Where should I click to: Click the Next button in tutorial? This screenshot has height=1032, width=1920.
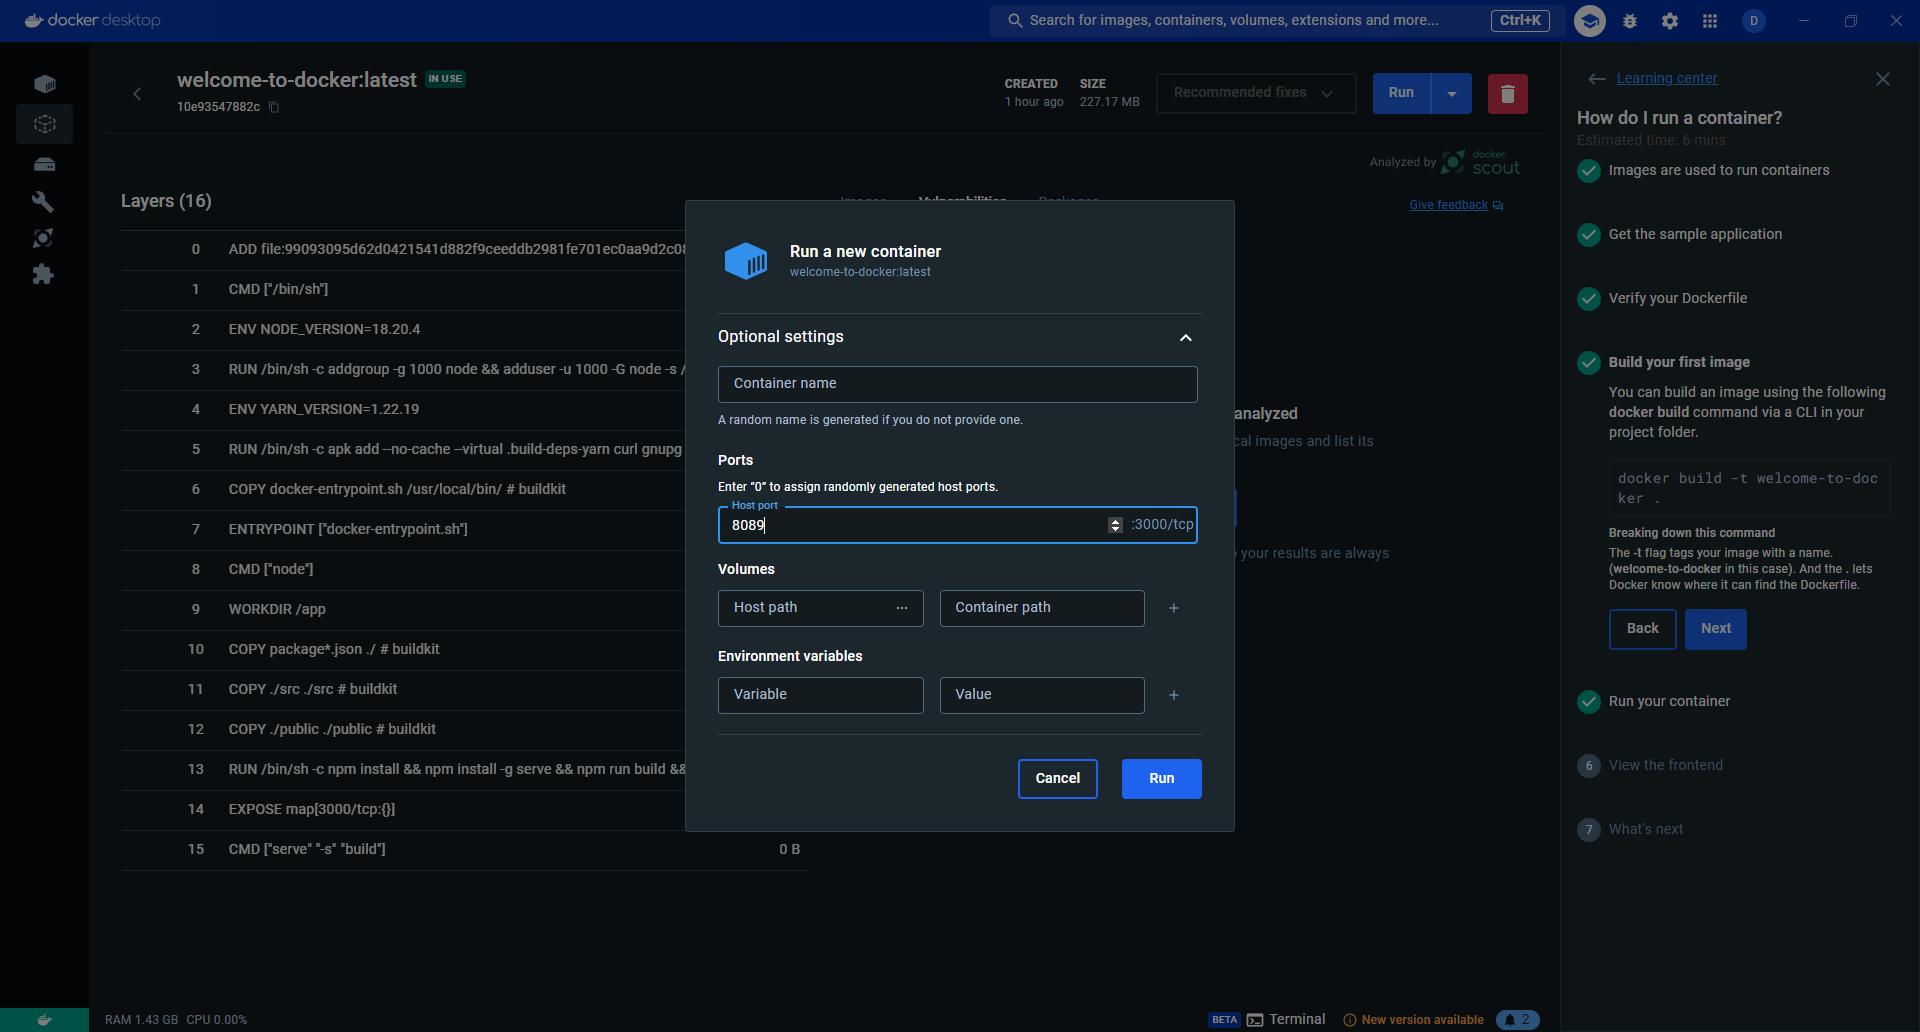tap(1716, 629)
